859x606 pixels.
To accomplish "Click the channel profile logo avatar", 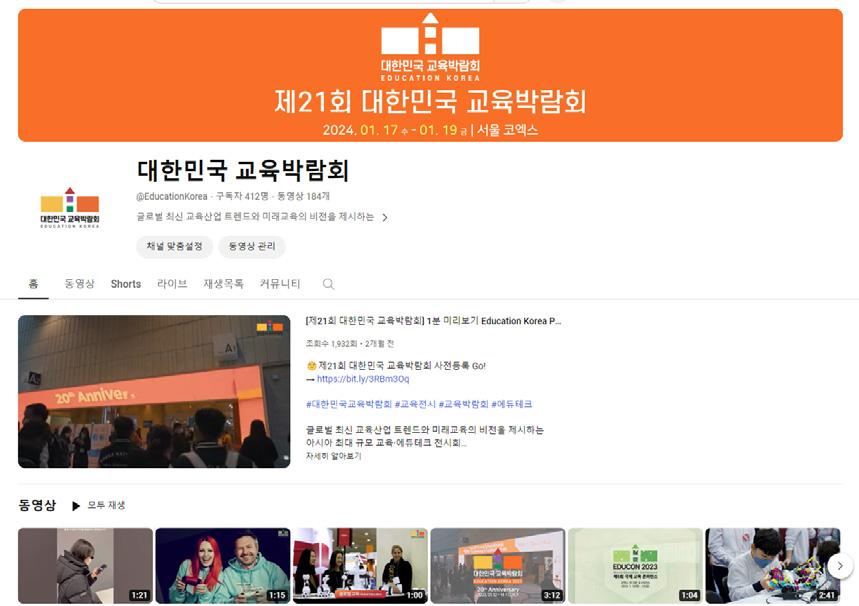I will tap(70, 208).
